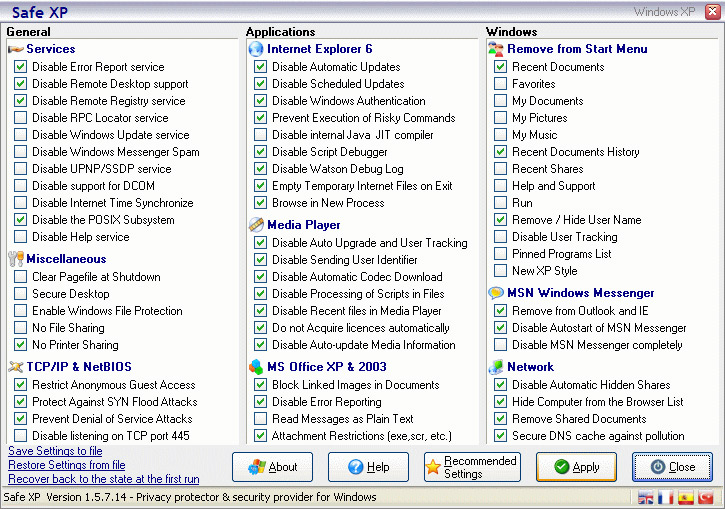Check Disable MSN Messenger completely

[x=500, y=344]
